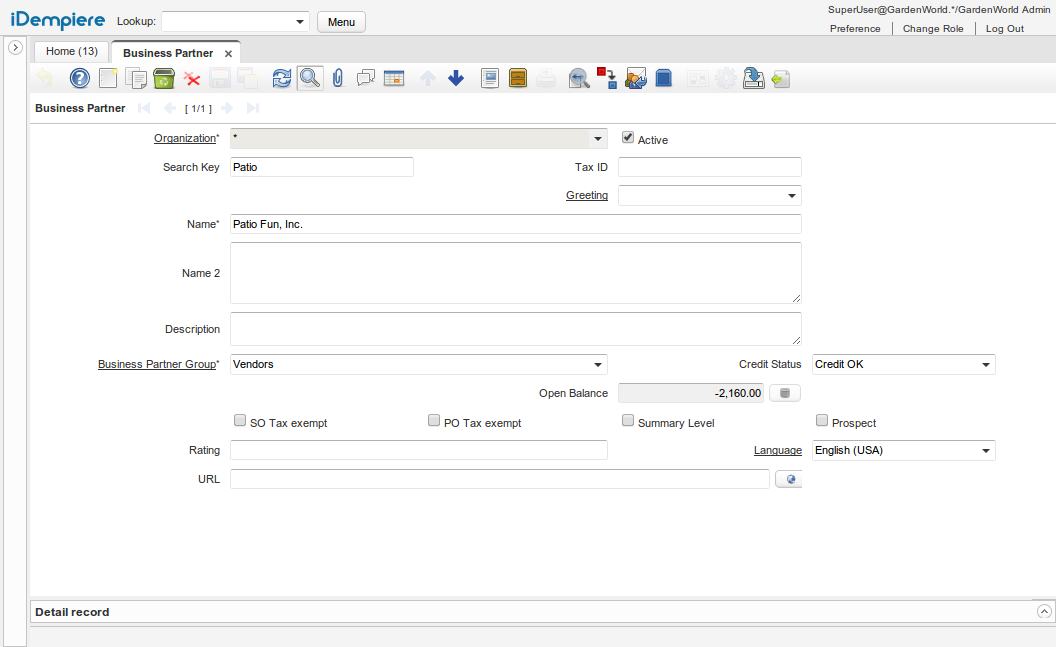The height and width of the screenshot is (647, 1056).
Task: Open the Language dropdown list
Action: [x=985, y=450]
